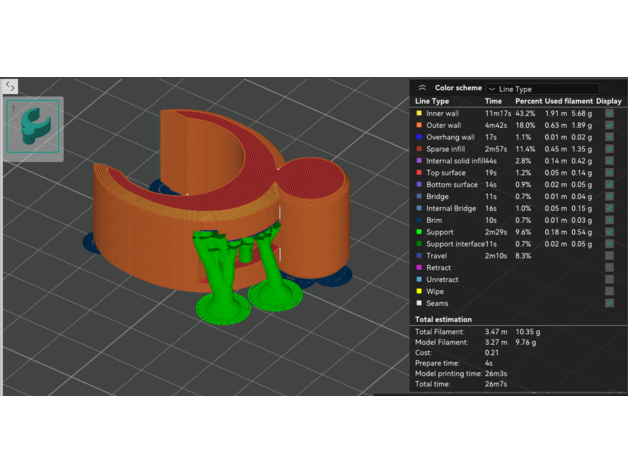Turn off Support display checkbox

click(x=609, y=232)
